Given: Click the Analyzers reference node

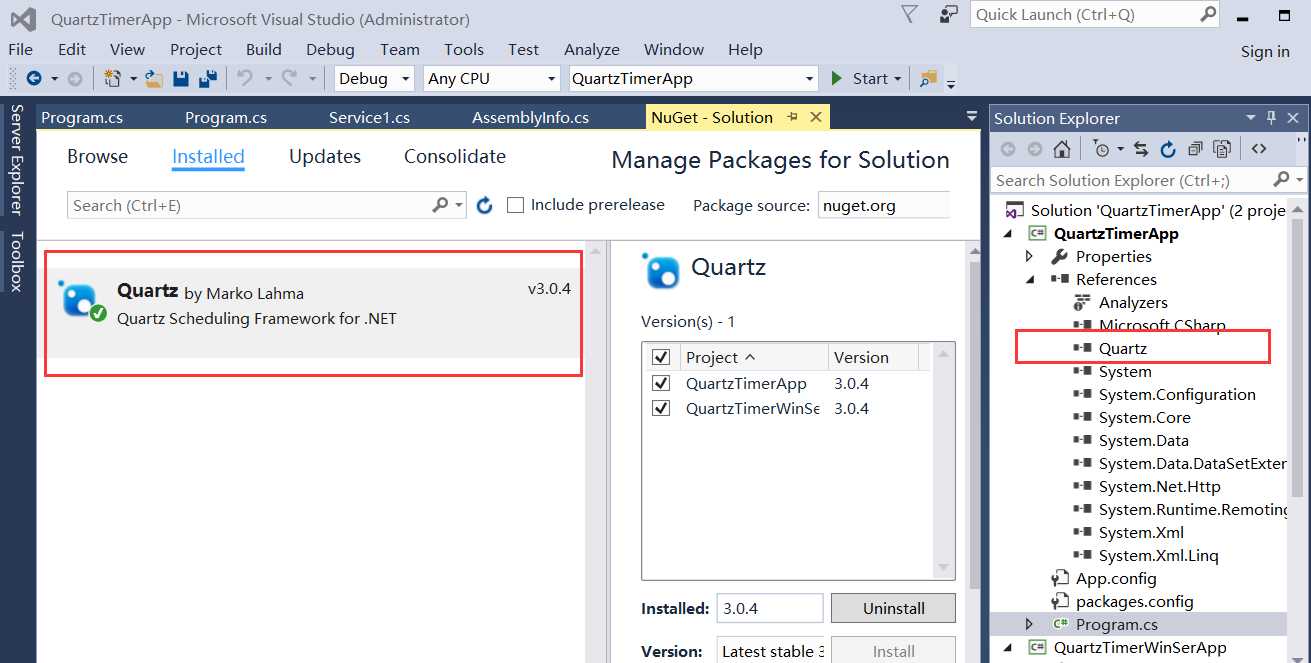Looking at the screenshot, I should (1133, 302).
